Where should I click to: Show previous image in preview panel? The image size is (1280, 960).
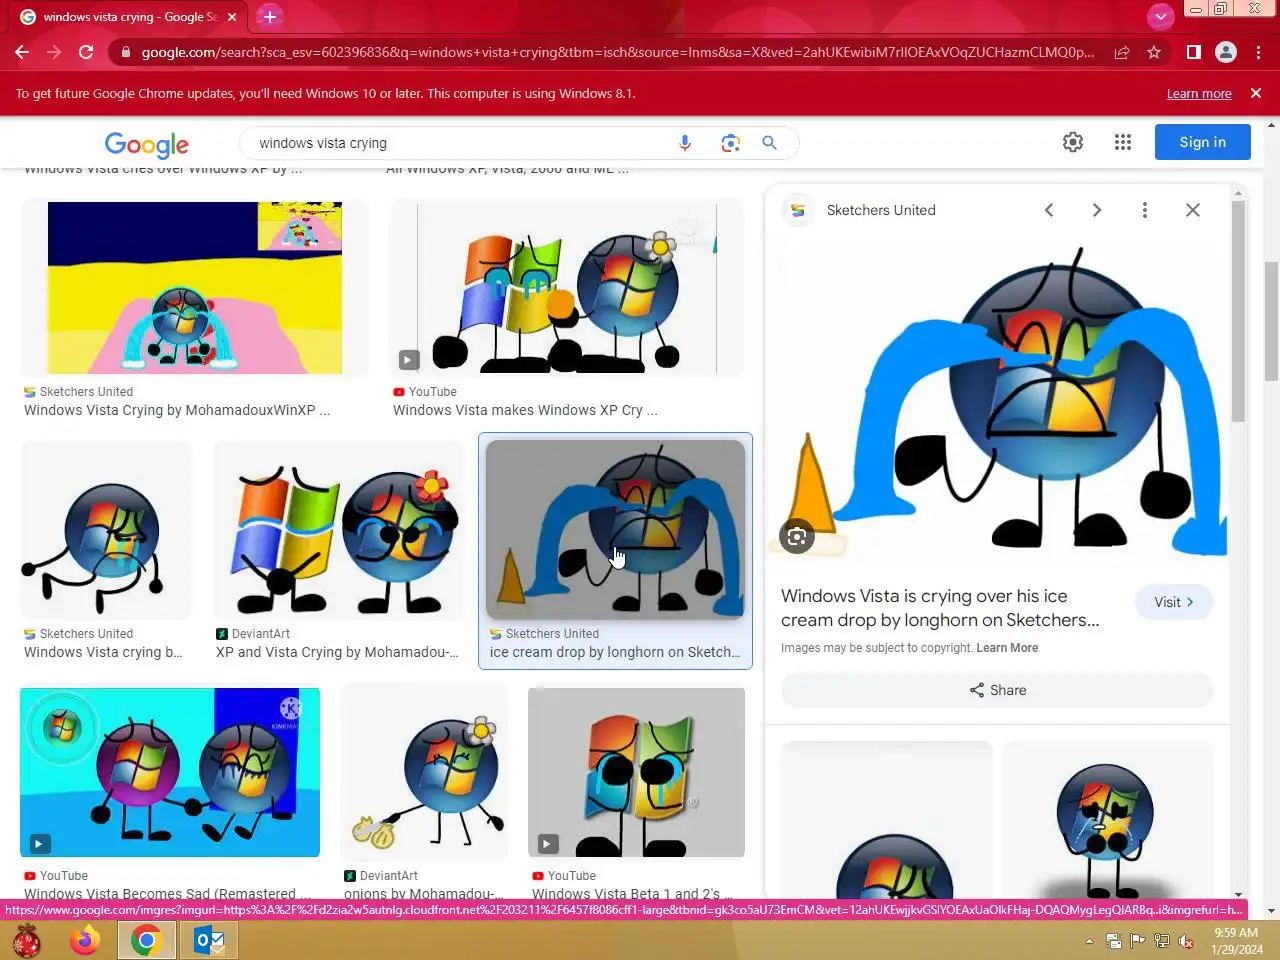click(x=1049, y=210)
